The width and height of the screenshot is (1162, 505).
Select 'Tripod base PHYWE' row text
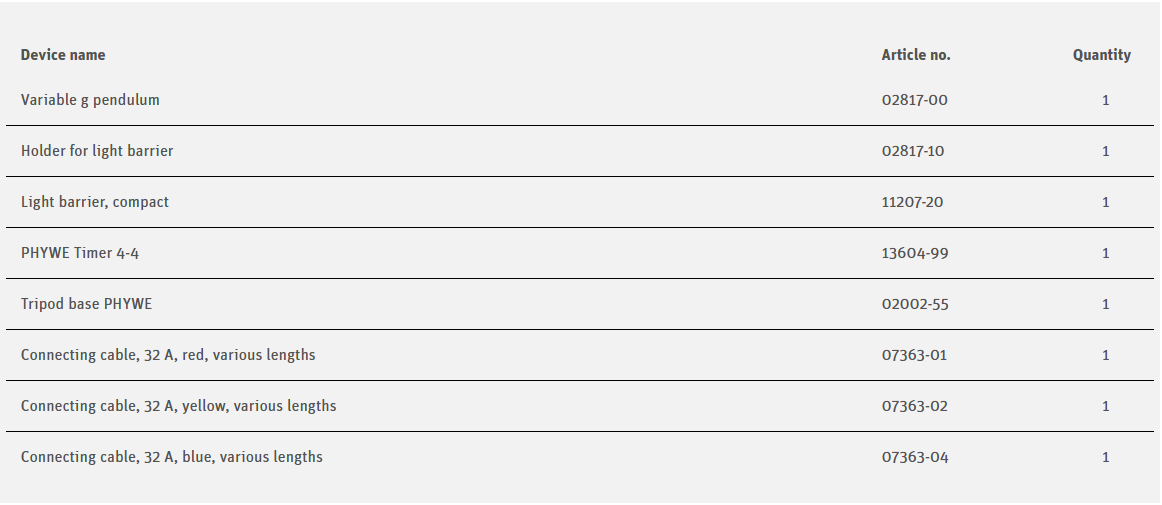[x=87, y=304]
